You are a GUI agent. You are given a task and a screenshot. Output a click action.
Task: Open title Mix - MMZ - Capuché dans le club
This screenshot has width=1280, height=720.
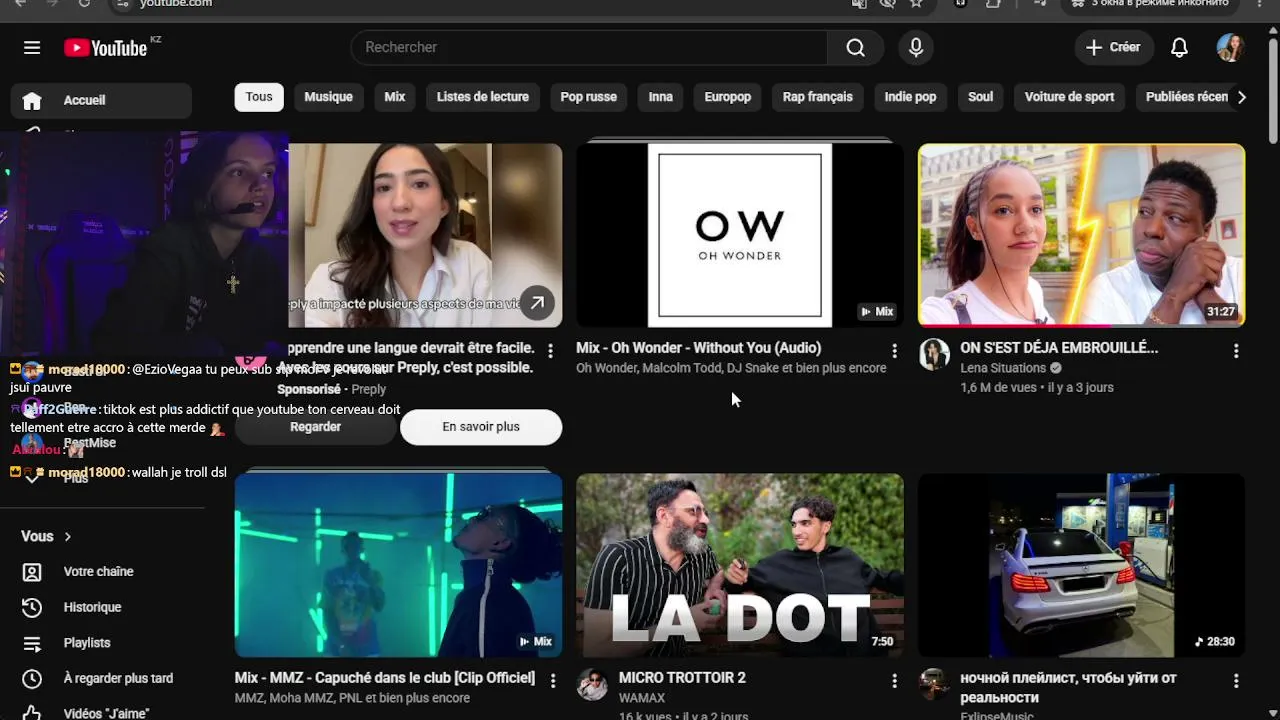385,678
